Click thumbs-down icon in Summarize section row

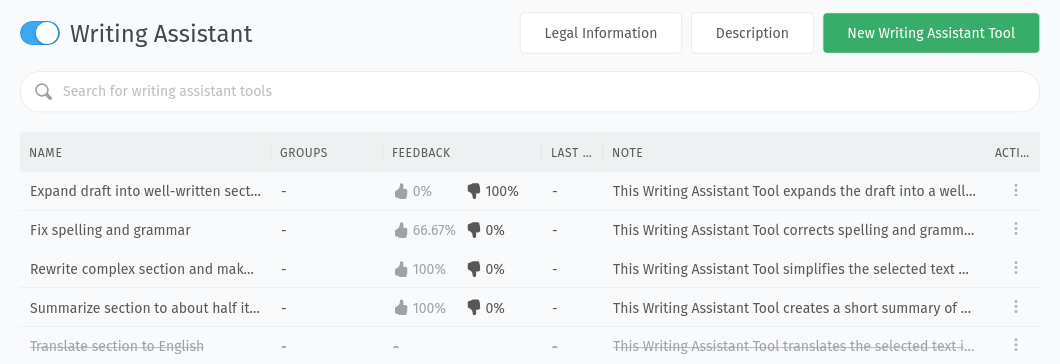coord(474,308)
